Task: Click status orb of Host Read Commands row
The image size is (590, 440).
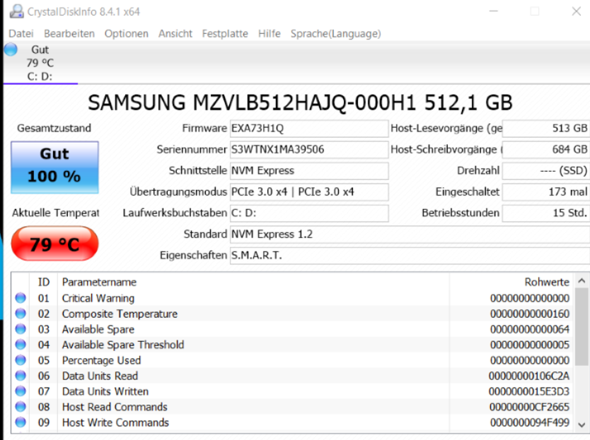Action: pyautogui.click(x=21, y=407)
